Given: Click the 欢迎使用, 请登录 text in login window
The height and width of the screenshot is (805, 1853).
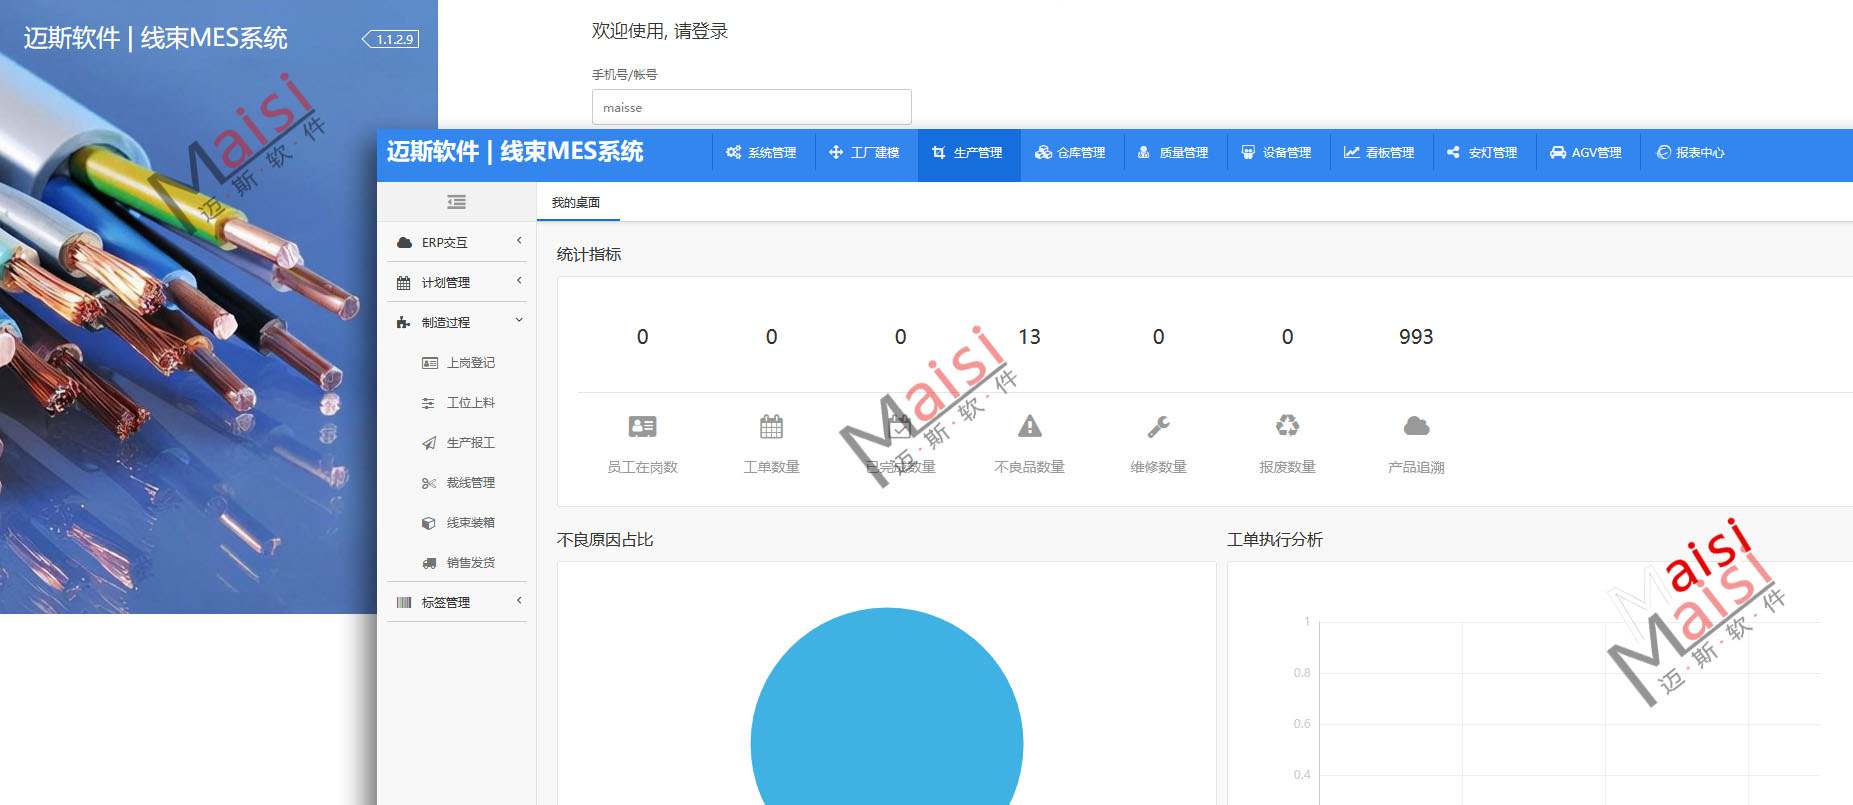Looking at the screenshot, I should point(660,31).
